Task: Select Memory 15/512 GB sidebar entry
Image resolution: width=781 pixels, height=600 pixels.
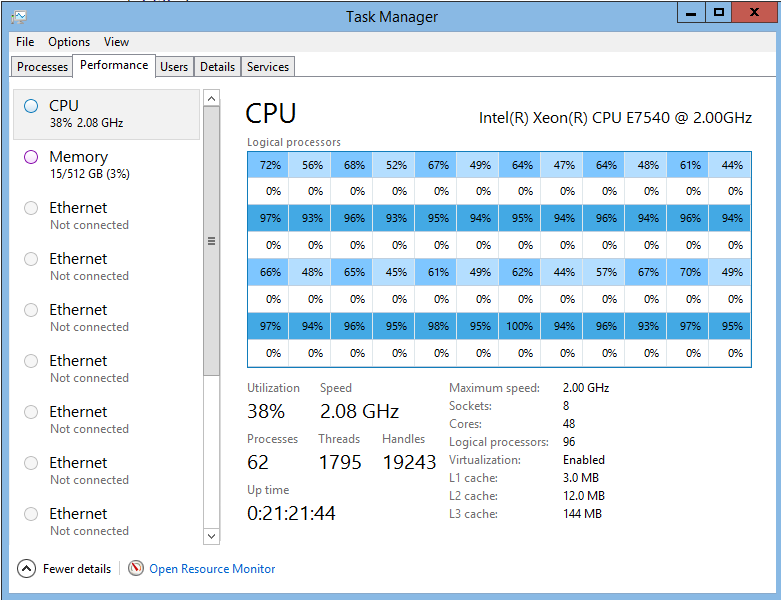Action: [x=106, y=165]
